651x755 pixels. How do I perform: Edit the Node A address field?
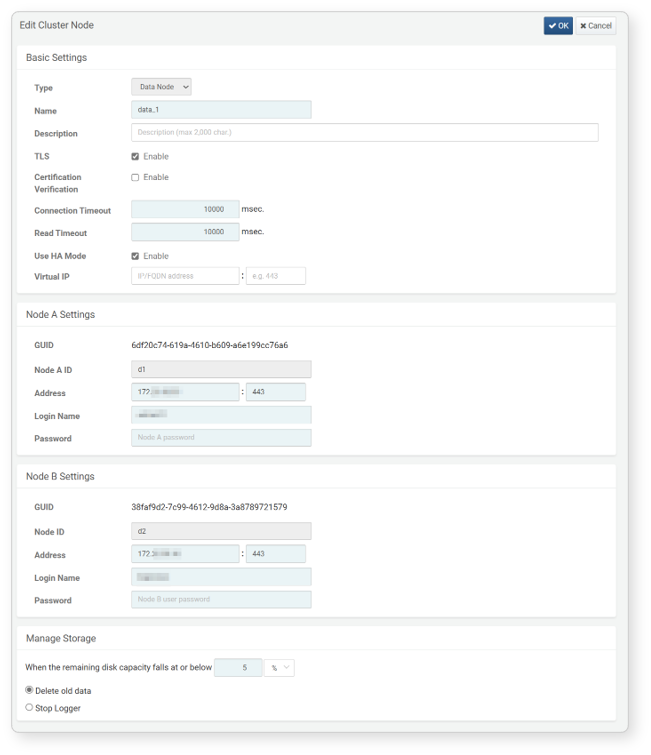tap(185, 392)
